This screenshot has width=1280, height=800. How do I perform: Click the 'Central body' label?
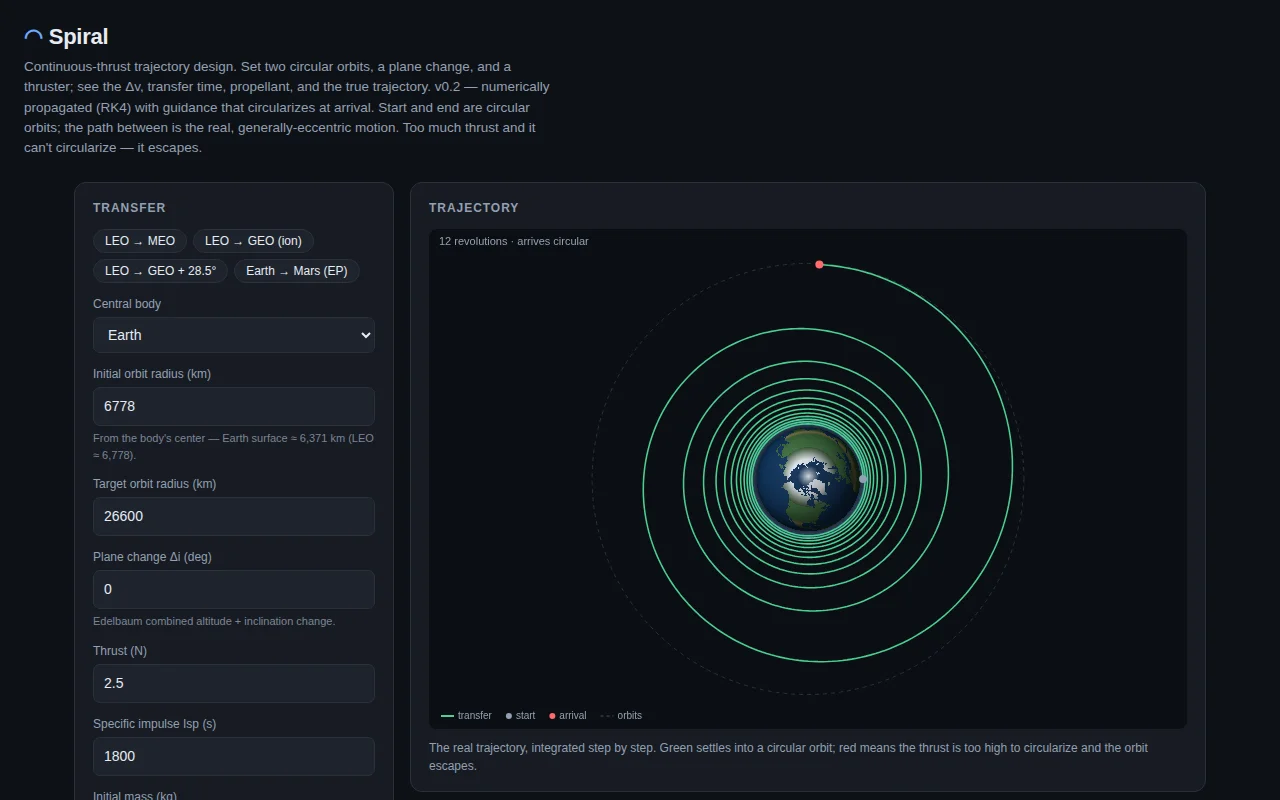point(127,304)
